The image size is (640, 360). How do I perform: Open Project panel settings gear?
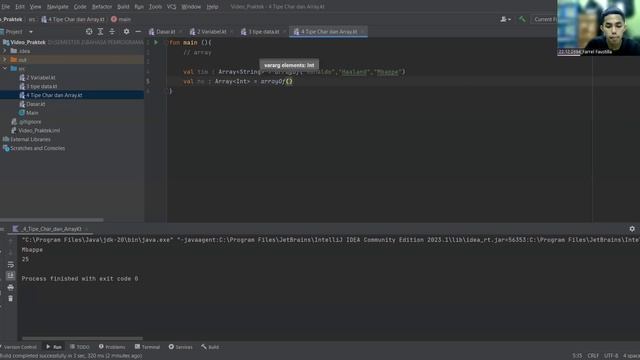tap(127, 31)
